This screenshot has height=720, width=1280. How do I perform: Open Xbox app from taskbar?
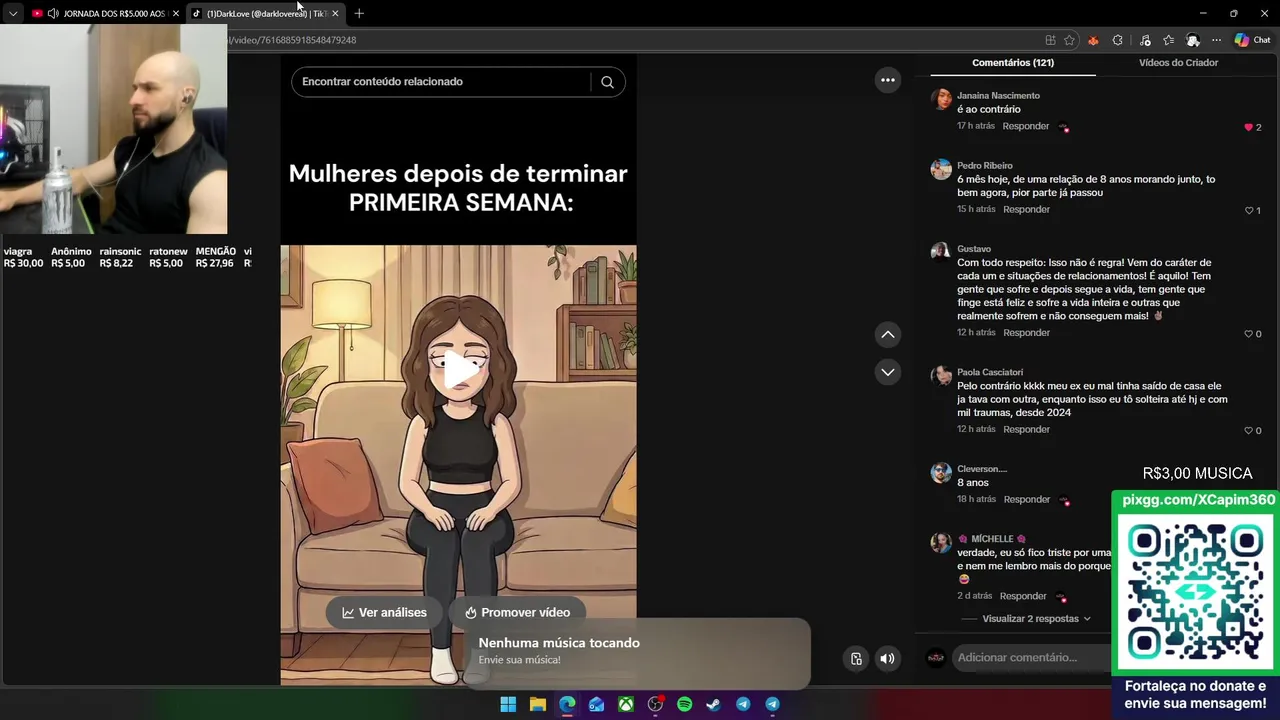coord(625,704)
